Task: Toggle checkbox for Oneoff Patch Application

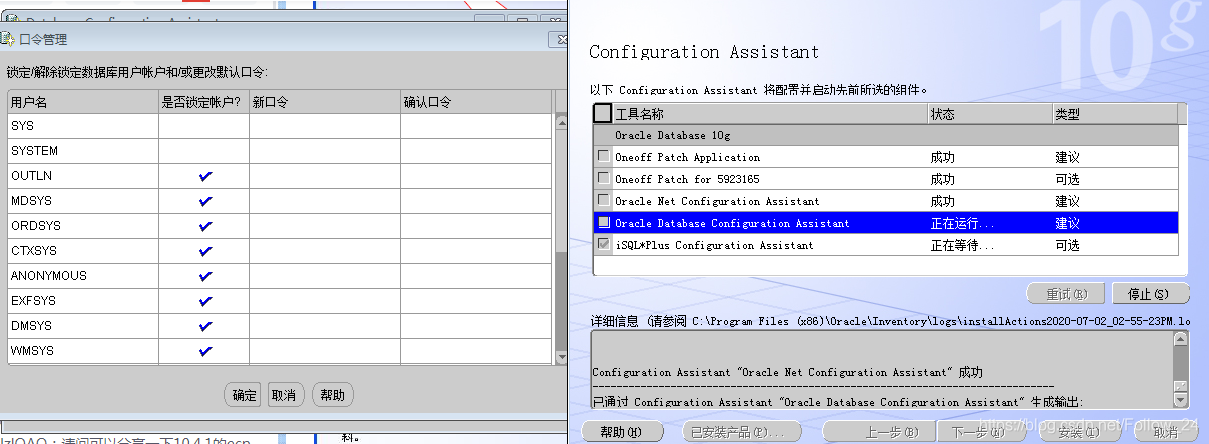Action: point(603,156)
